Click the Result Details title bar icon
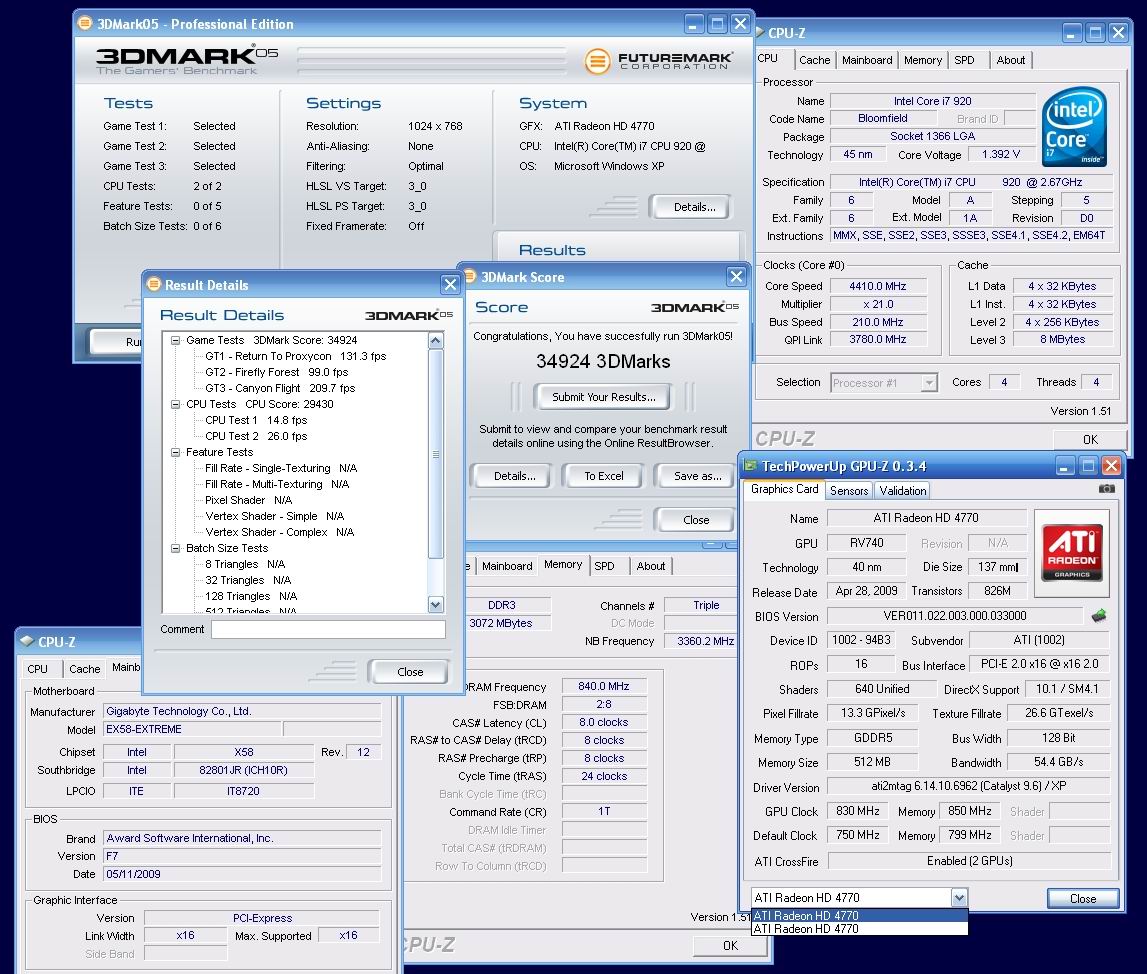1147x974 pixels. pos(154,284)
